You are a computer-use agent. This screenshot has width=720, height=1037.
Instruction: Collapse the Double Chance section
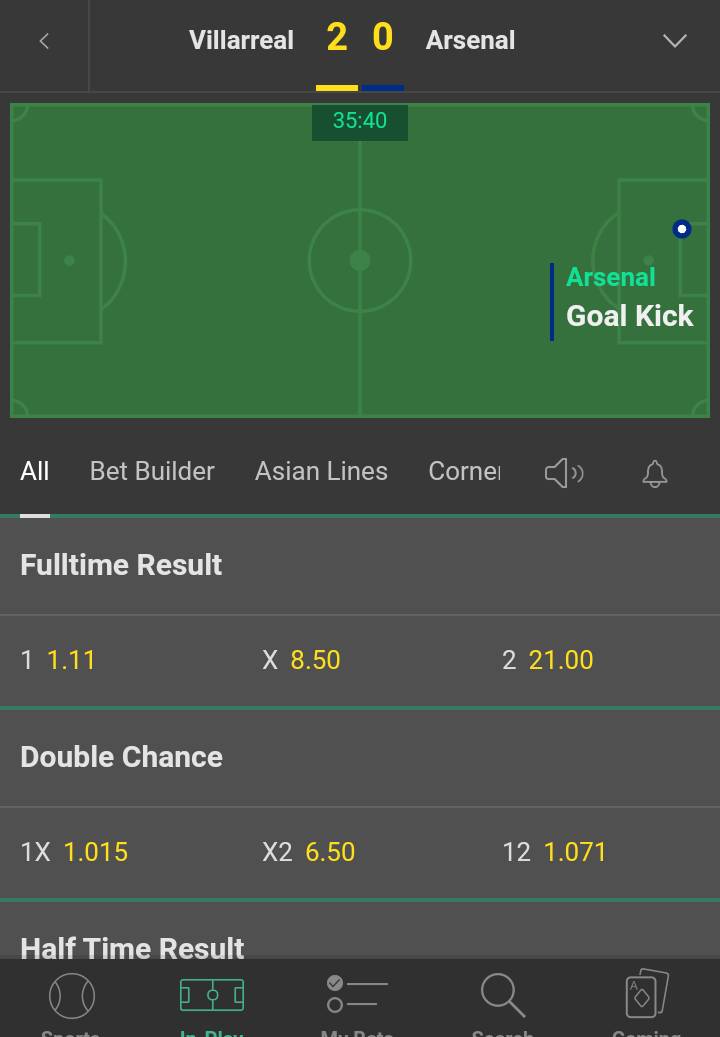[x=360, y=757]
